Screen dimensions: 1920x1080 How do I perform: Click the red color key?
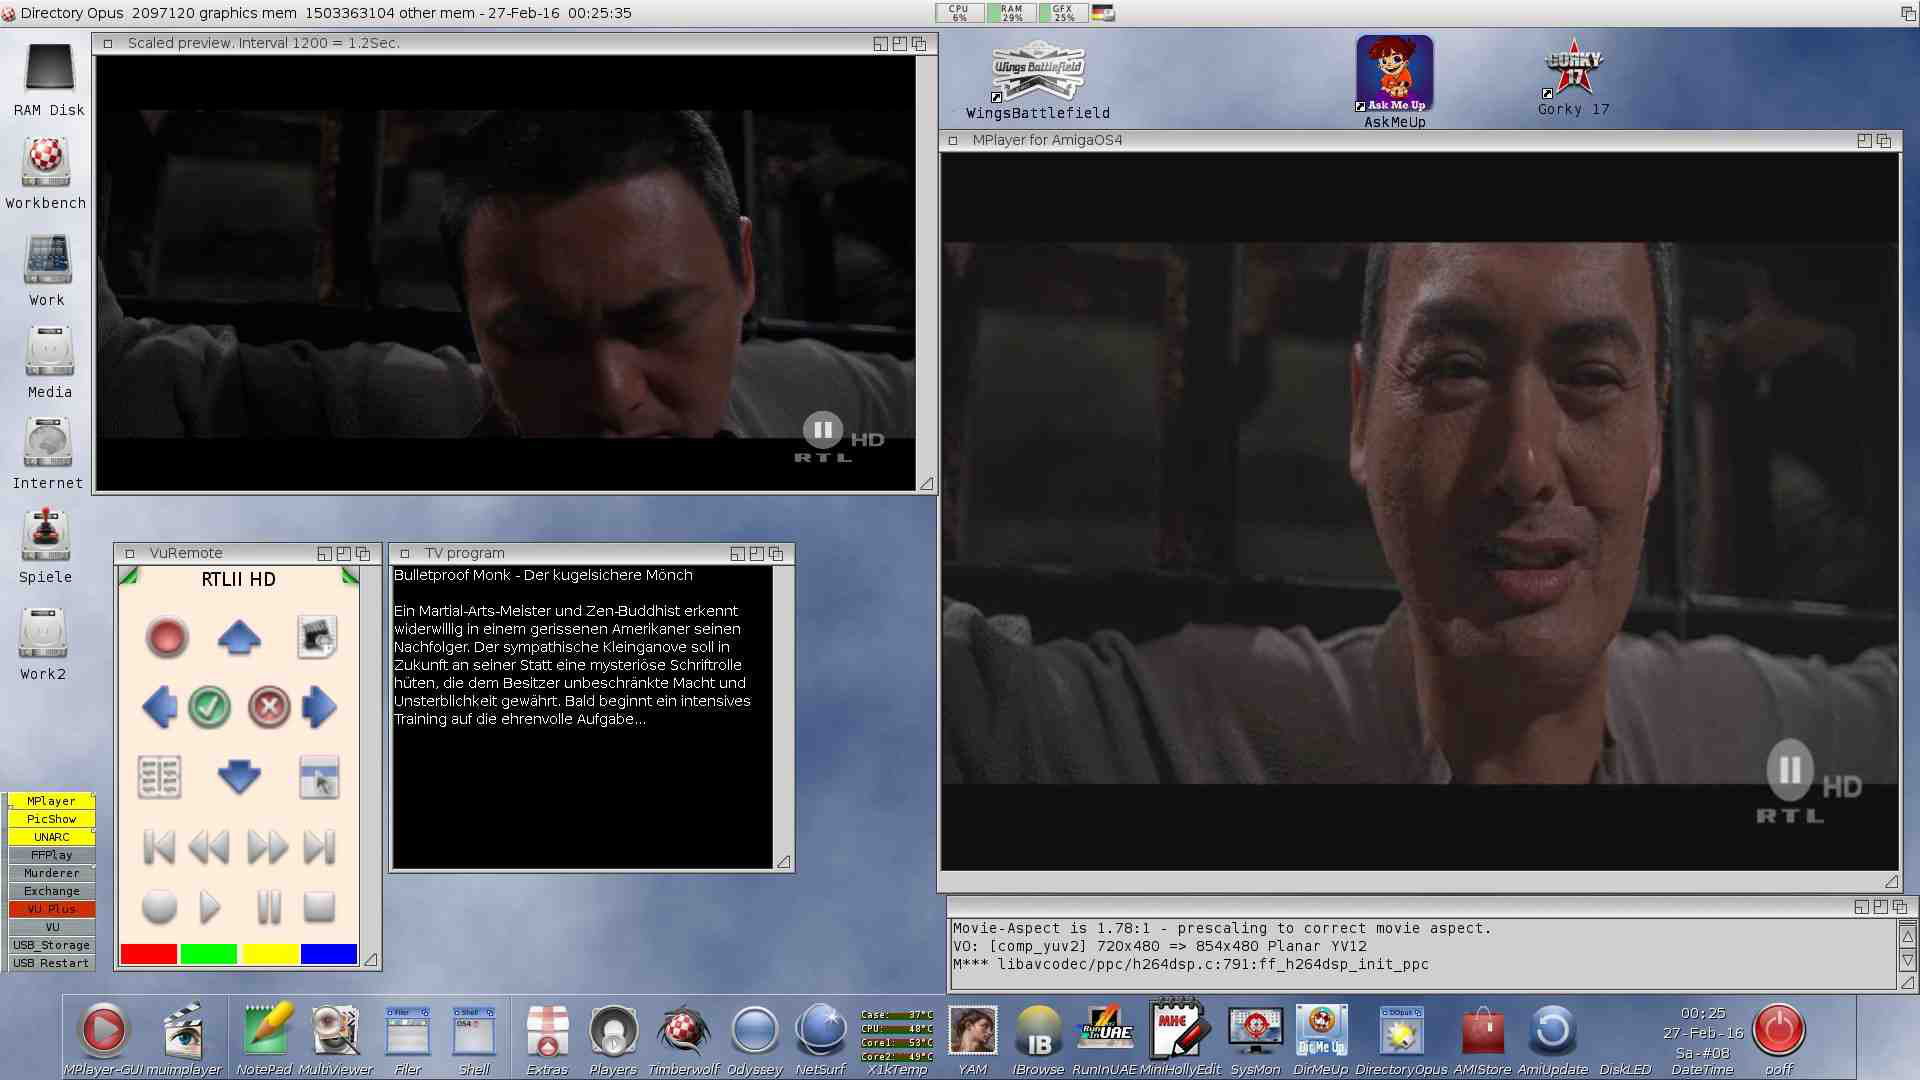point(149,954)
